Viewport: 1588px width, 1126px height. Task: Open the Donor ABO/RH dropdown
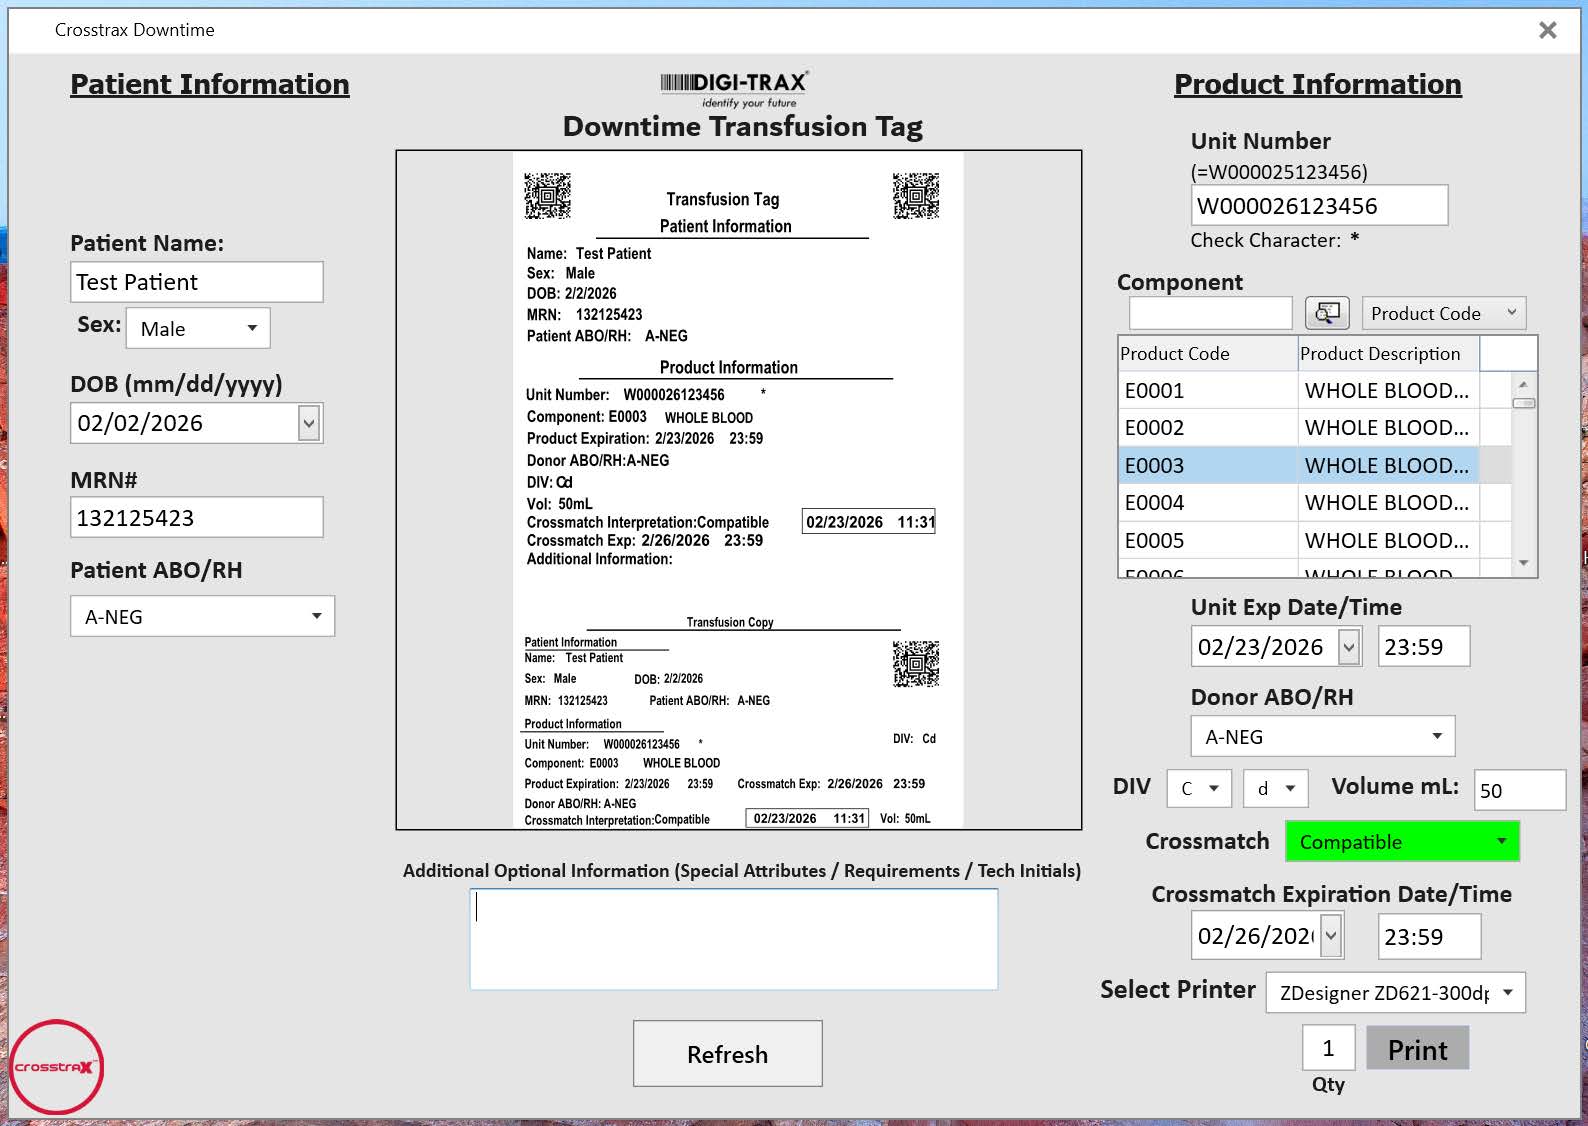coord(1322,737)
